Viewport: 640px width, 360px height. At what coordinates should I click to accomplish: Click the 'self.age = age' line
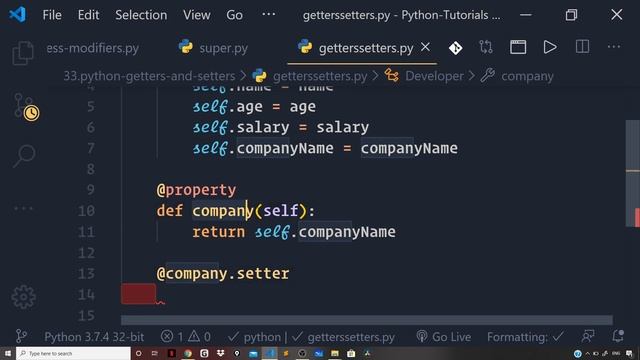point(254,107)
